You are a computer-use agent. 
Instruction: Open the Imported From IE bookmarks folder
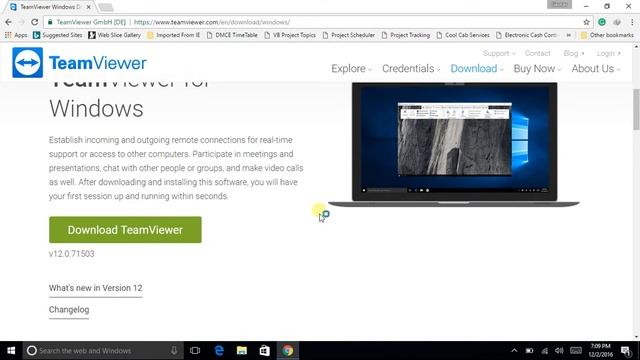coord(173,35)
